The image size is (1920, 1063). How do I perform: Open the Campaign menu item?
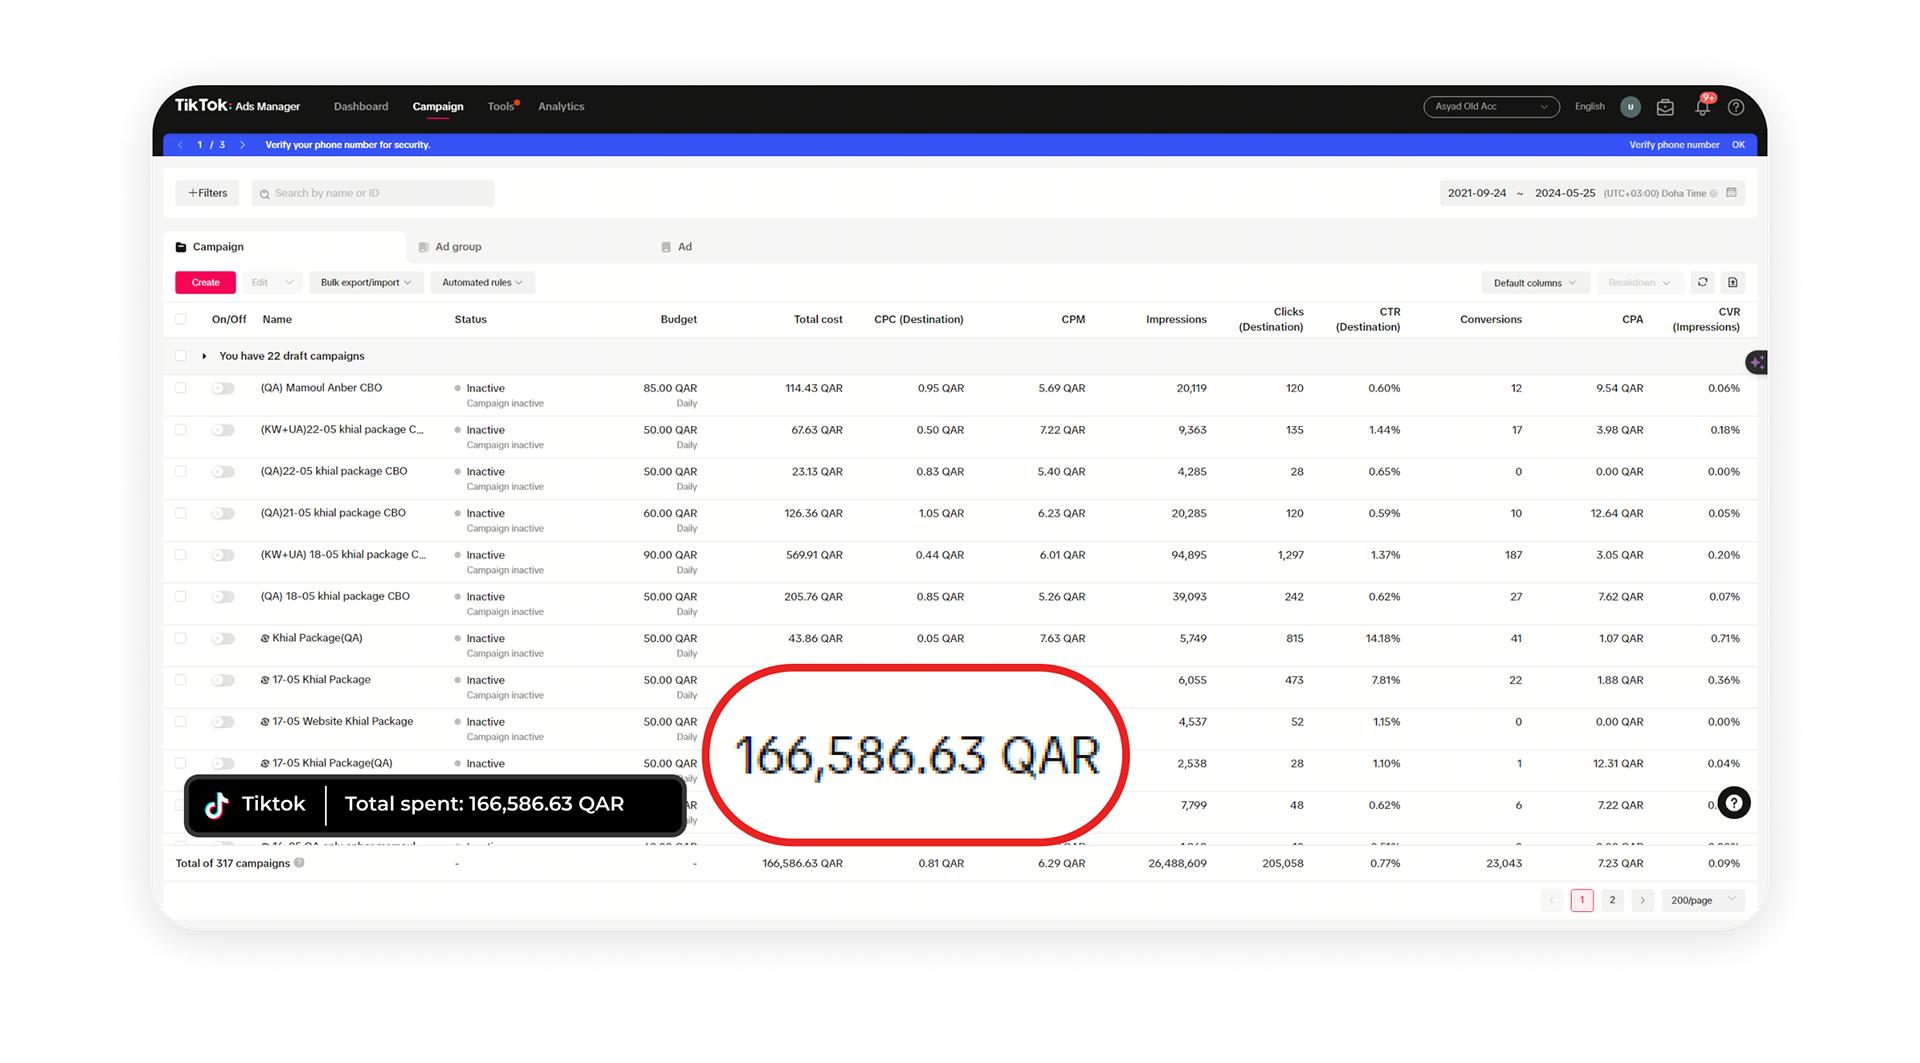tap(438, 107)
